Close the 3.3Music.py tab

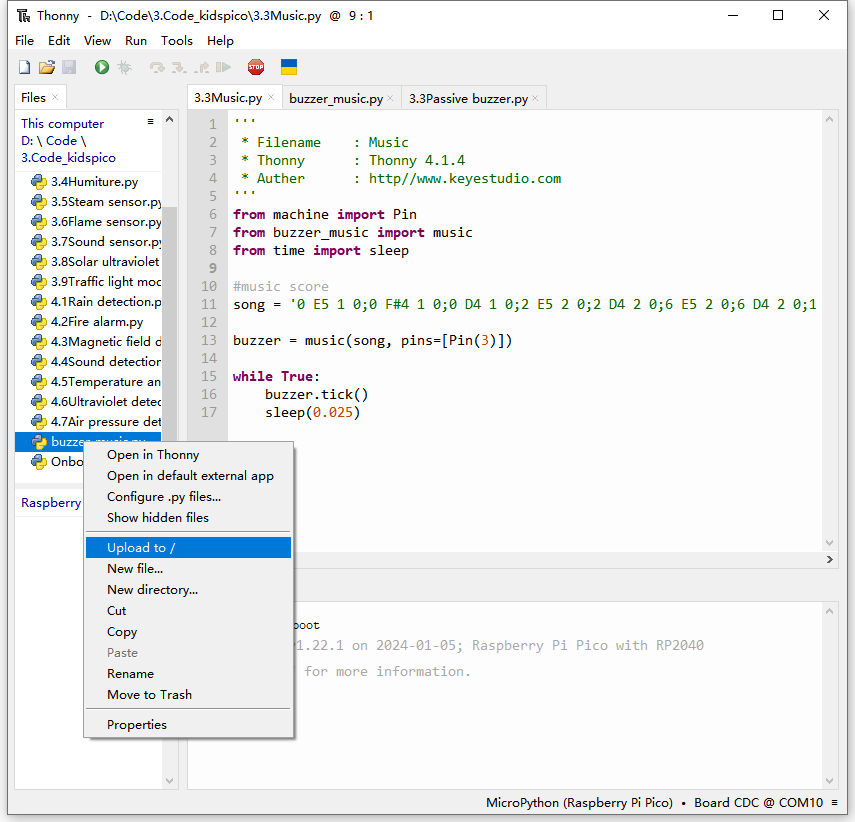pyautogui.click(x=271, y=97)
